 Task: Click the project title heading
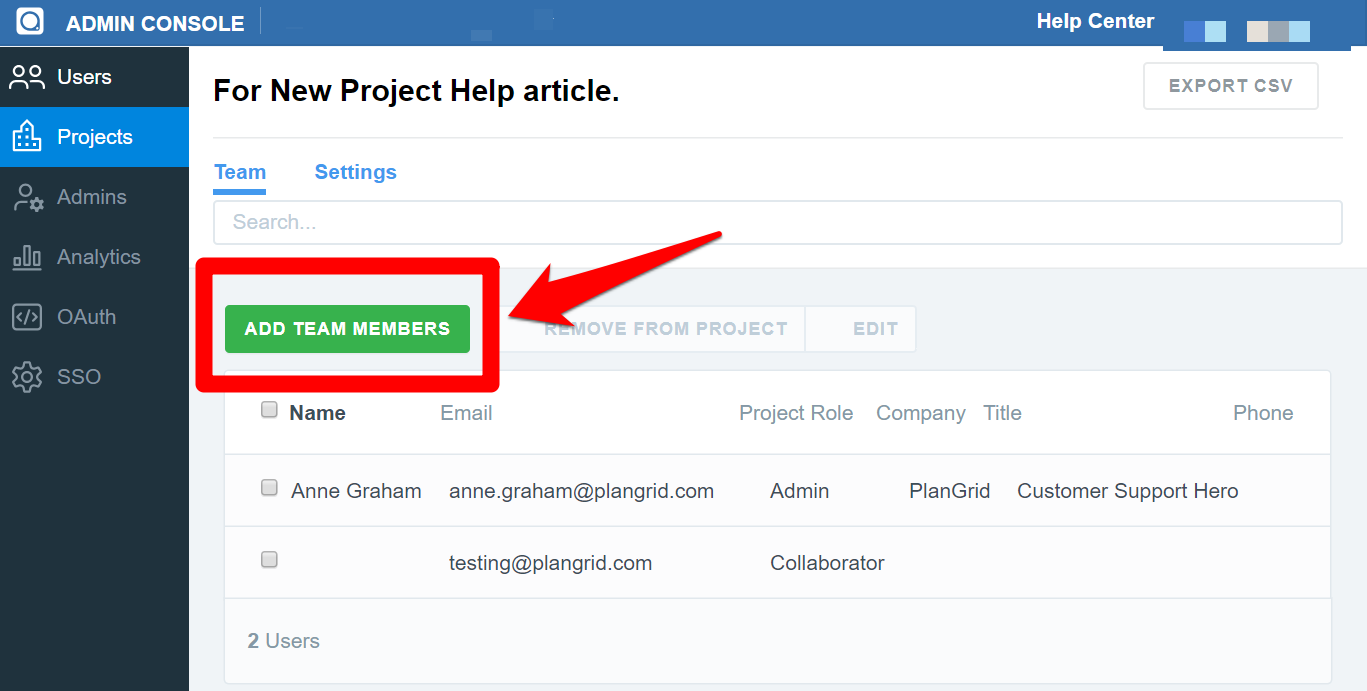pyautogui.click(x=416, y=91)
